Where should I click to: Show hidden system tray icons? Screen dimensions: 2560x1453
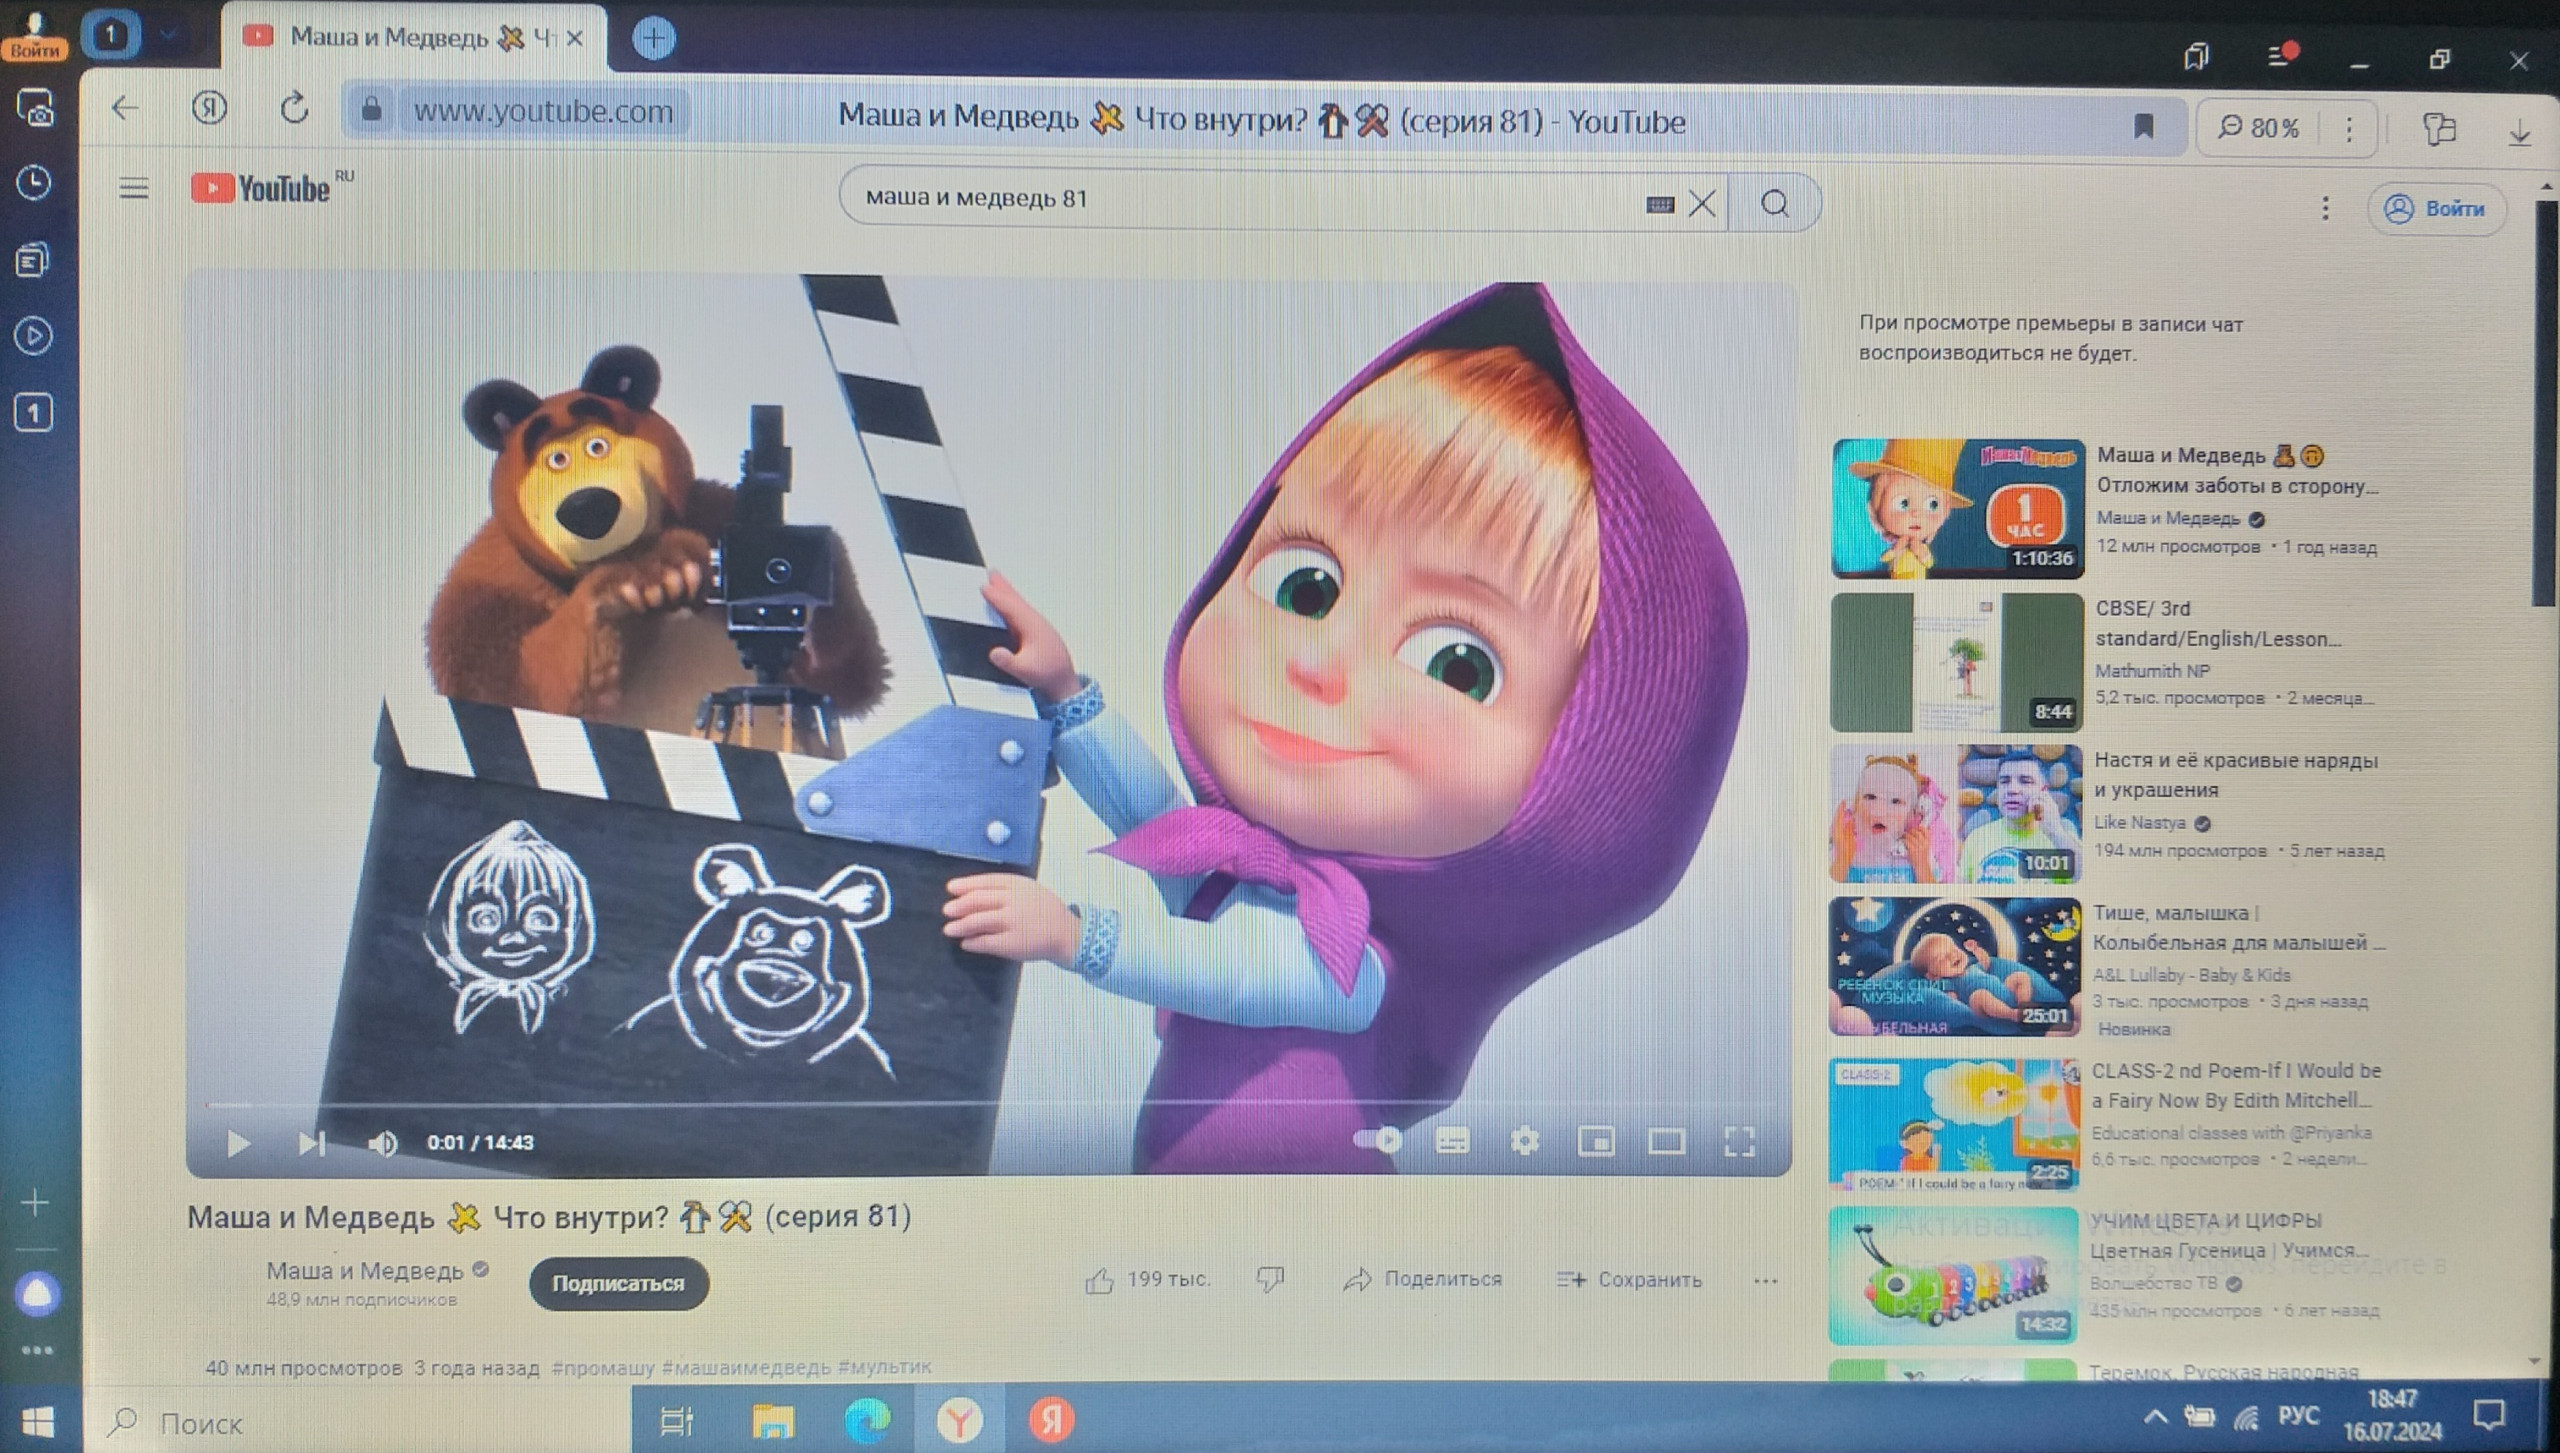(2155, 1417)
